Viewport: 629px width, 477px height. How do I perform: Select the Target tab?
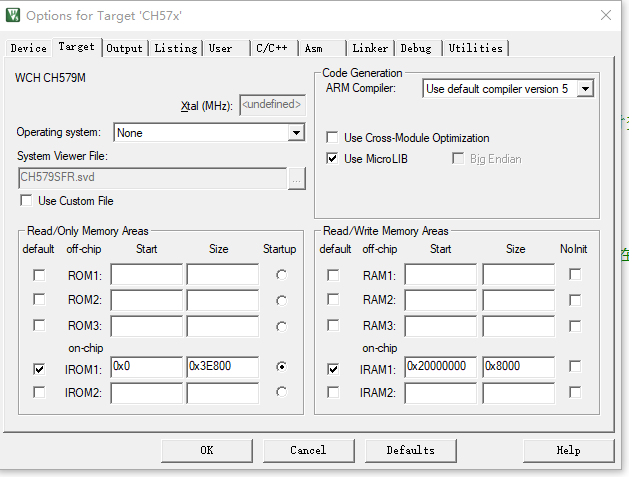tap(77, 47)
